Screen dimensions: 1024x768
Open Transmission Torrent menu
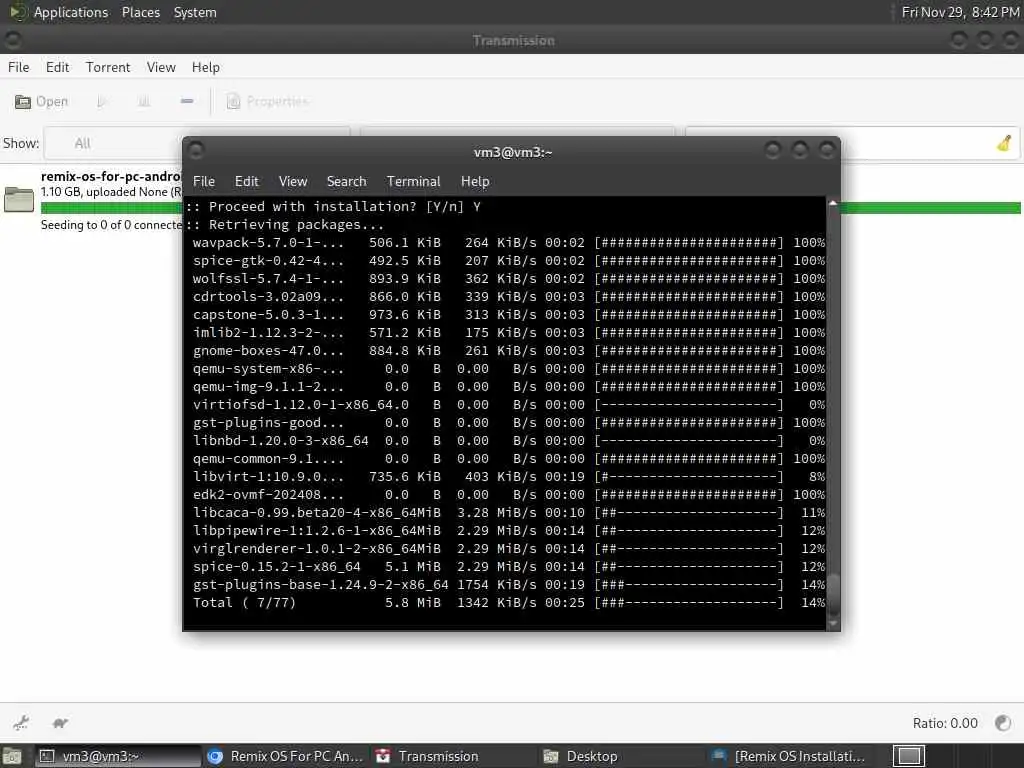click(x=108, y=67)
